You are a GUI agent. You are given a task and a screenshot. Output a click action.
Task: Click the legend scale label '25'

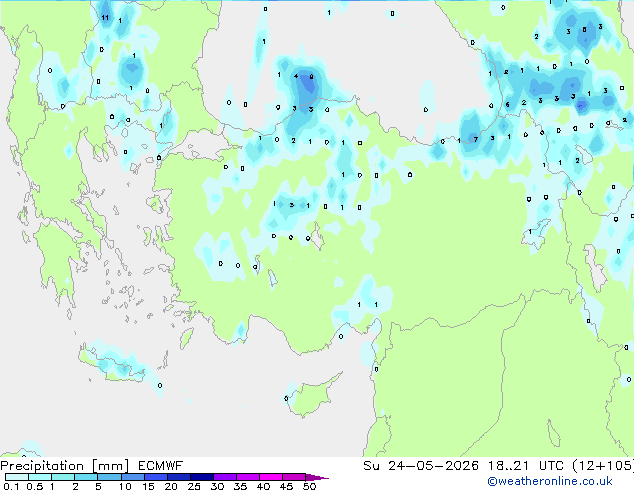tap(194, 486)
